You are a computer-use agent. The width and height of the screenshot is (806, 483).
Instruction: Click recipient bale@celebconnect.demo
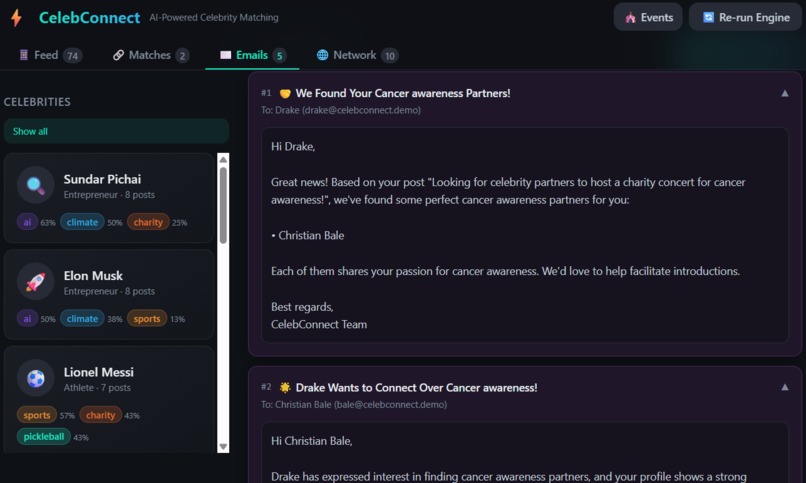(391, 404)
